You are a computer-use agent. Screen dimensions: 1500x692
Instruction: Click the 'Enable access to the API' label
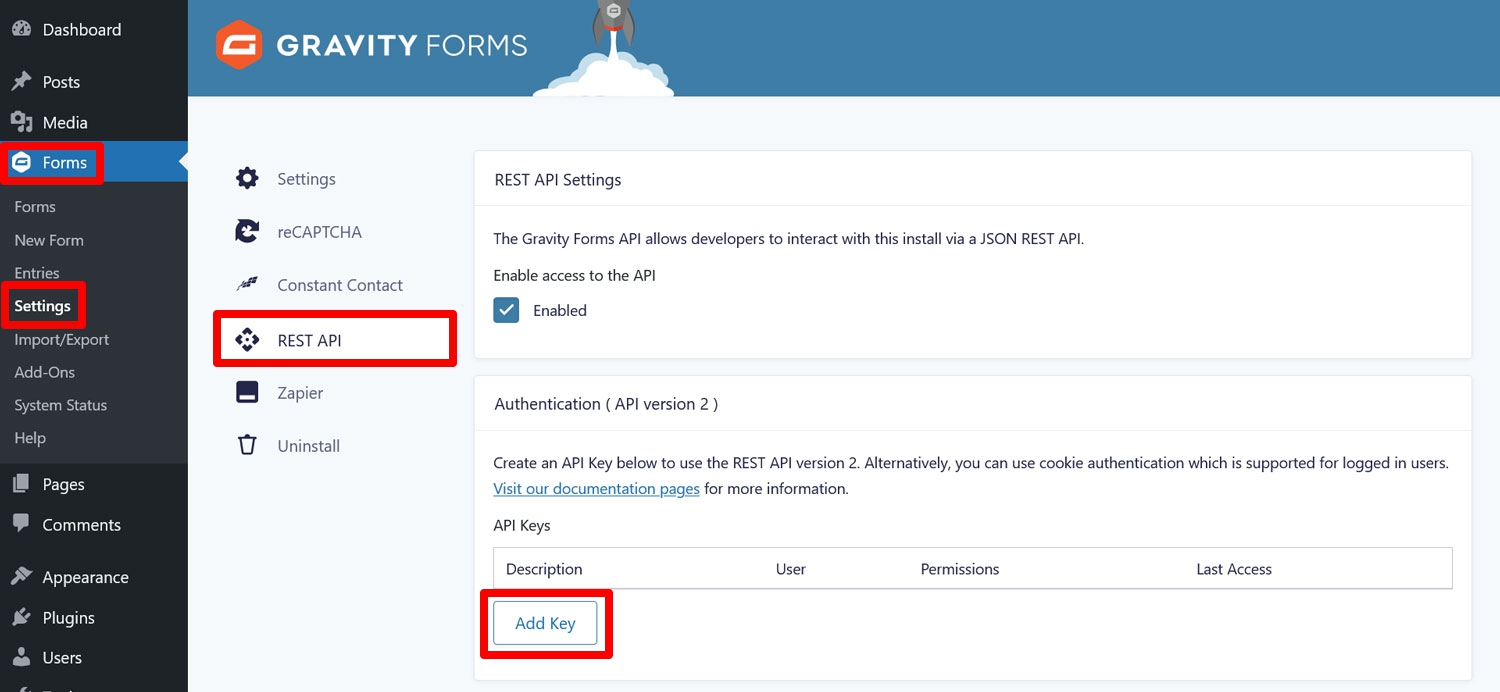click(575, 275)
